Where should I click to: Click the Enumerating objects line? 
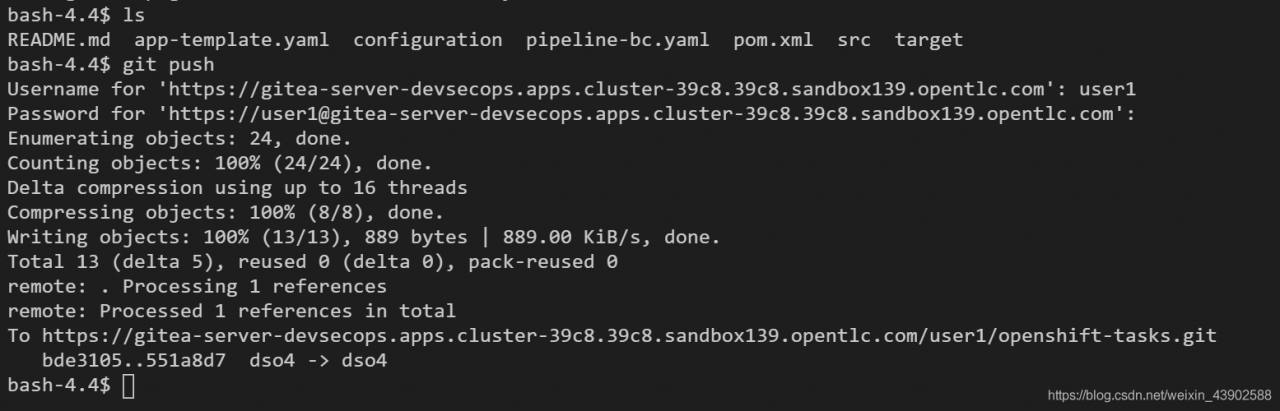[x=179, y=139]
